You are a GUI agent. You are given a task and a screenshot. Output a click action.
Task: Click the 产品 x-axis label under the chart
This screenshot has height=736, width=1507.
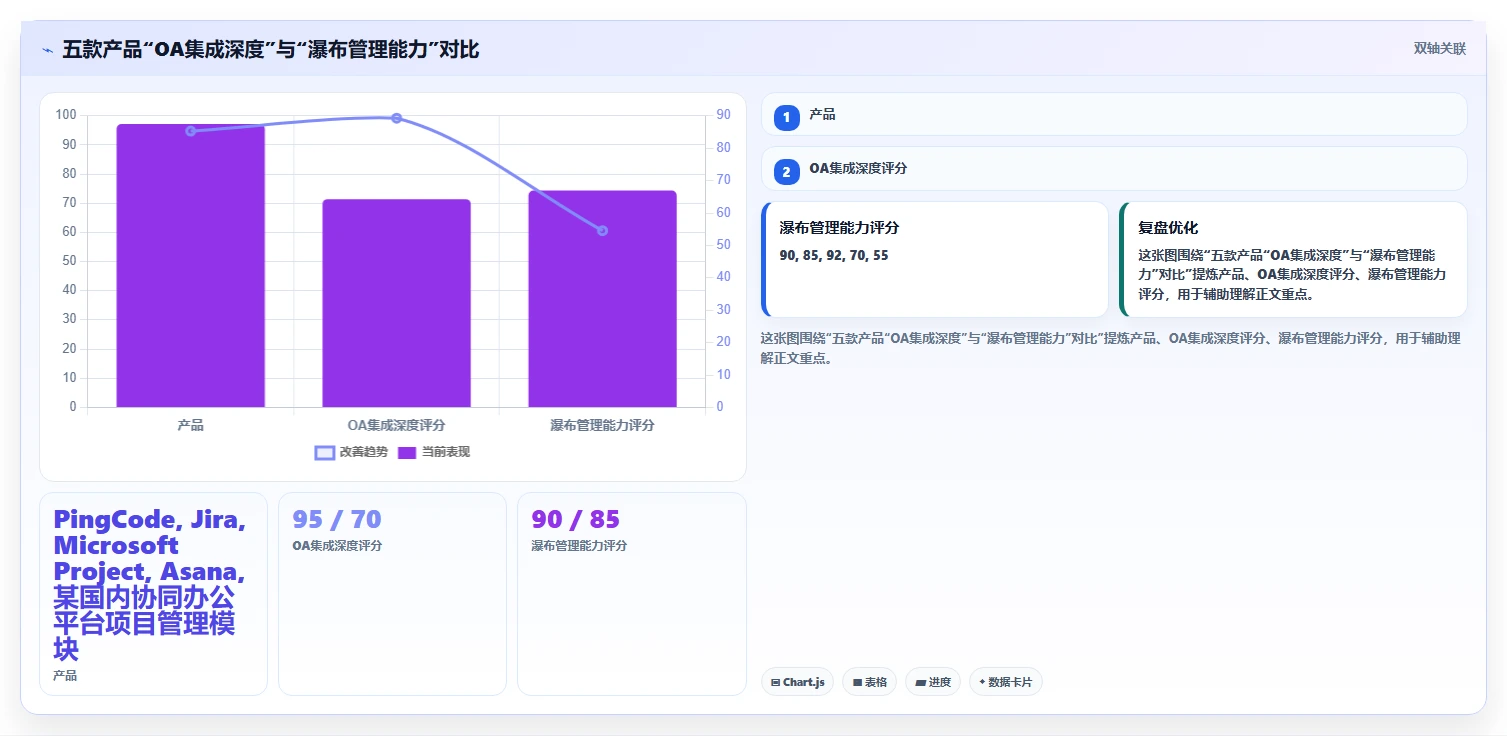tap(190, 425)
